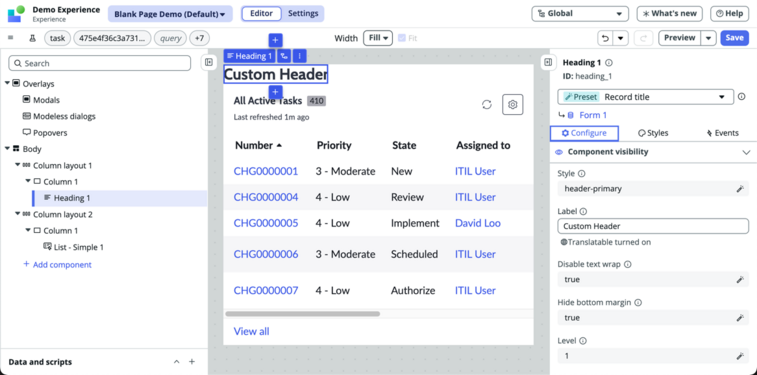The image size is (757, 375).
Task: Click the Preview button
Action: [x=680, y=38]
